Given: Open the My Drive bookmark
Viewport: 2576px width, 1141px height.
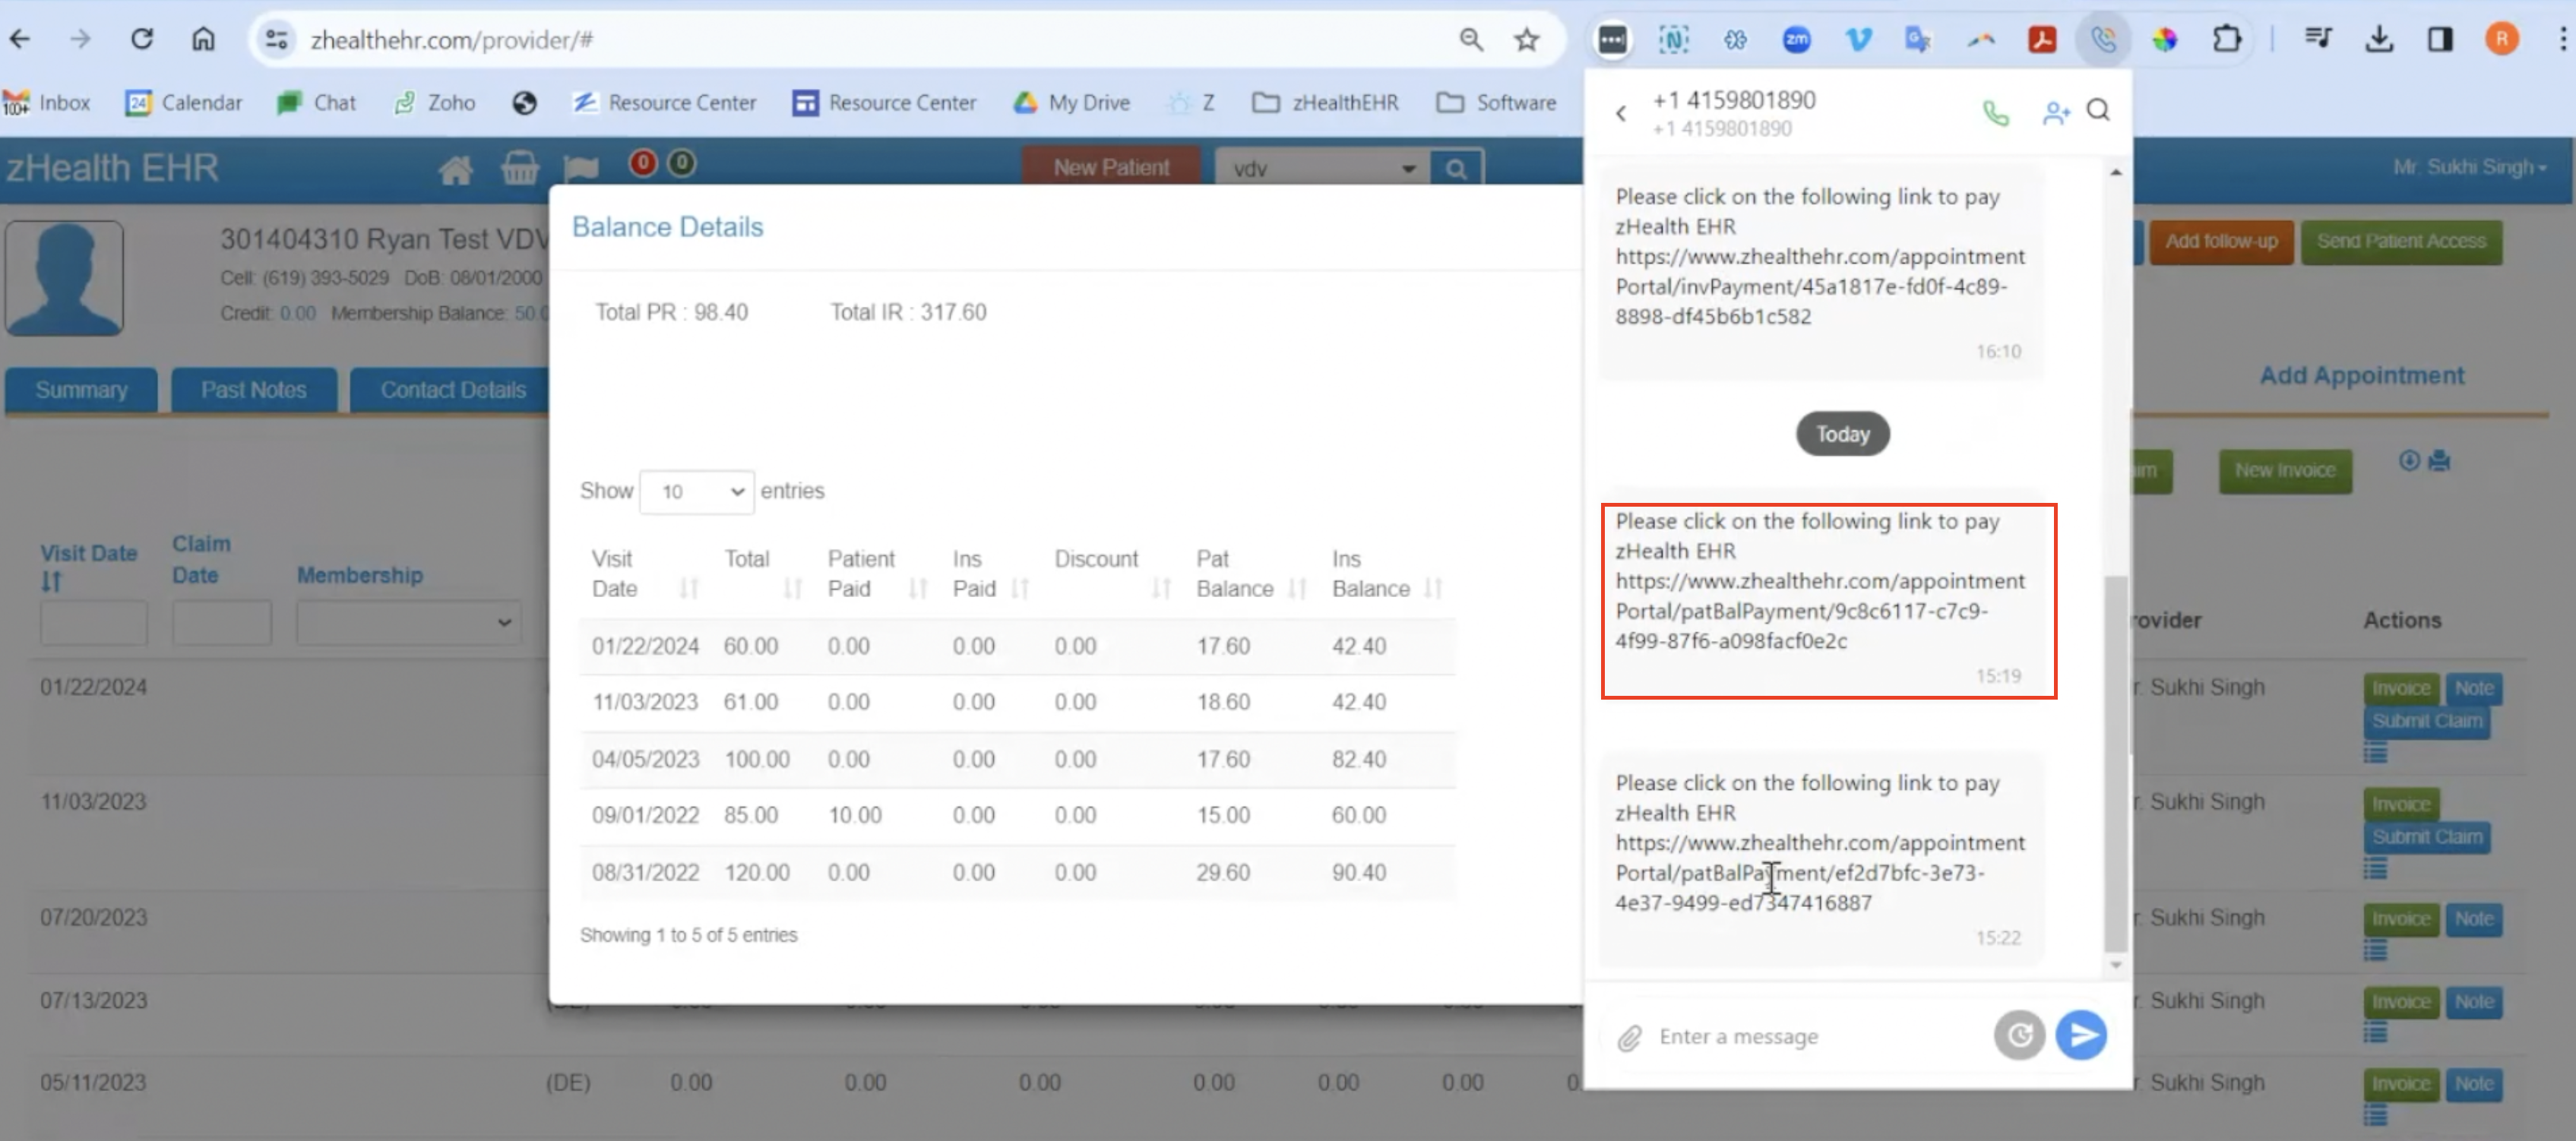Looking at the screenshot, I should [x=1071, y=102].
